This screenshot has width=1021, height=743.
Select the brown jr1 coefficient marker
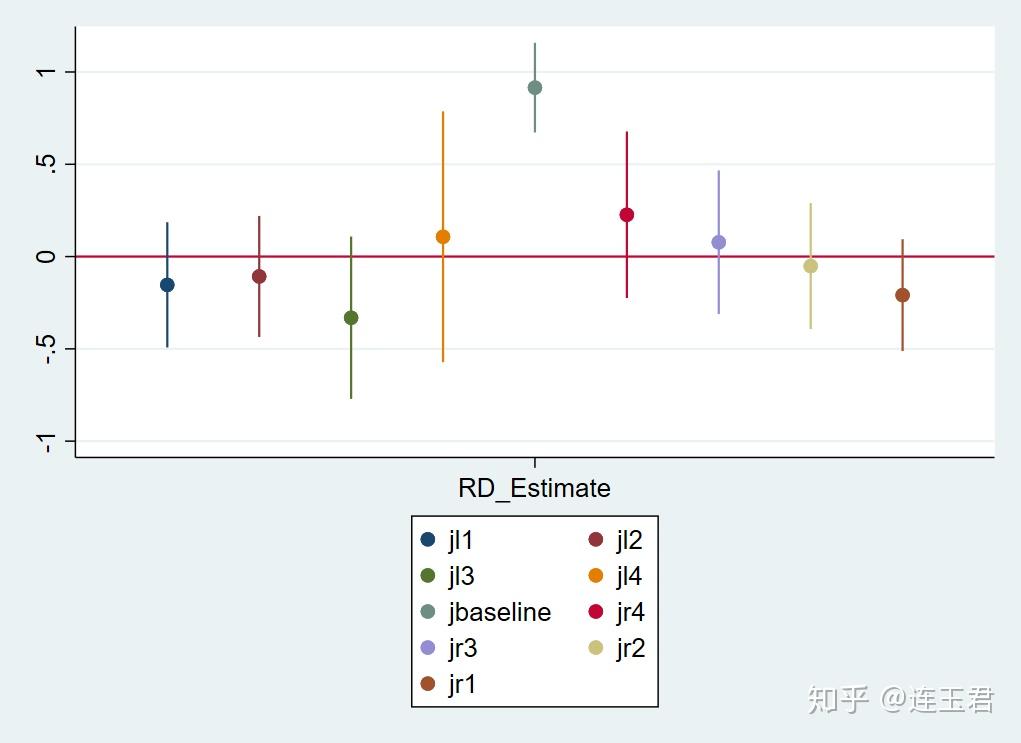coord(903,295)
